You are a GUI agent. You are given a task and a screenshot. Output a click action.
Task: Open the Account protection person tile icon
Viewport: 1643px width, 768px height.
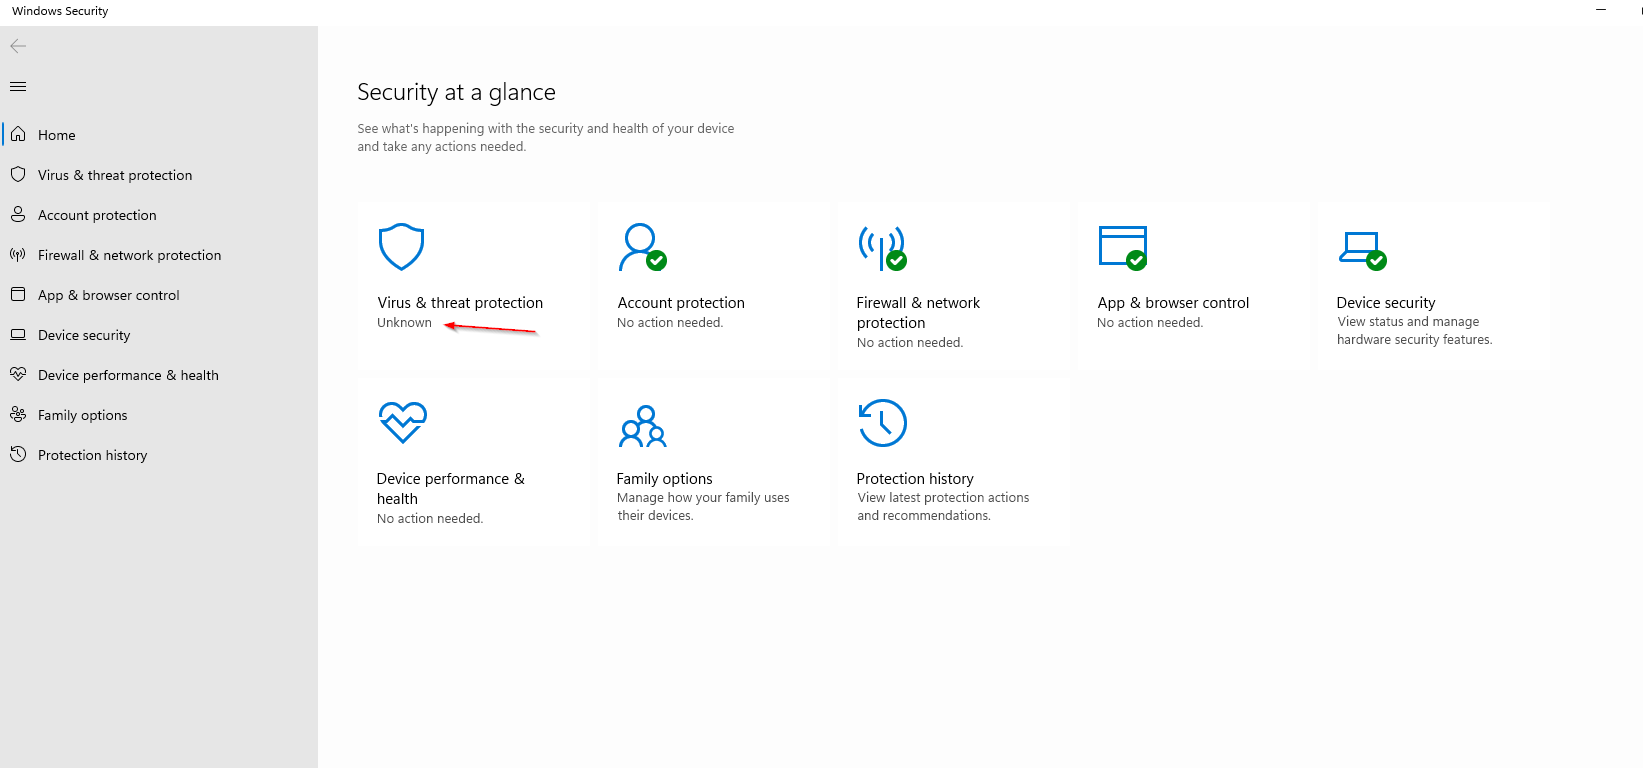pos(641,247)
